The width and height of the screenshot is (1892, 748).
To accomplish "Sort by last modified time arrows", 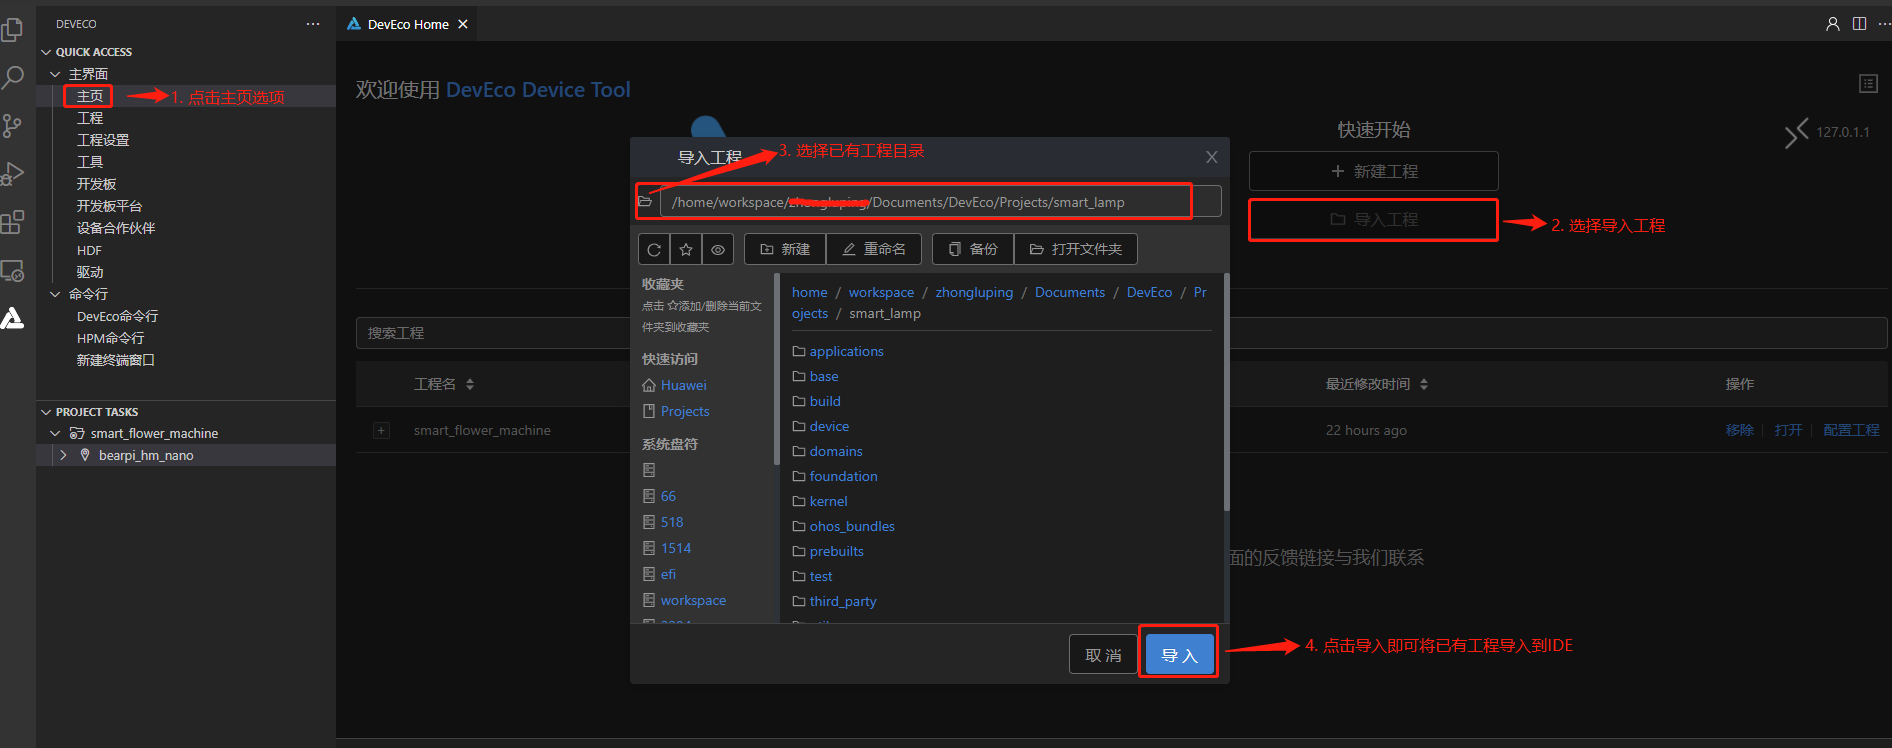I will (x=1424, y=384).
